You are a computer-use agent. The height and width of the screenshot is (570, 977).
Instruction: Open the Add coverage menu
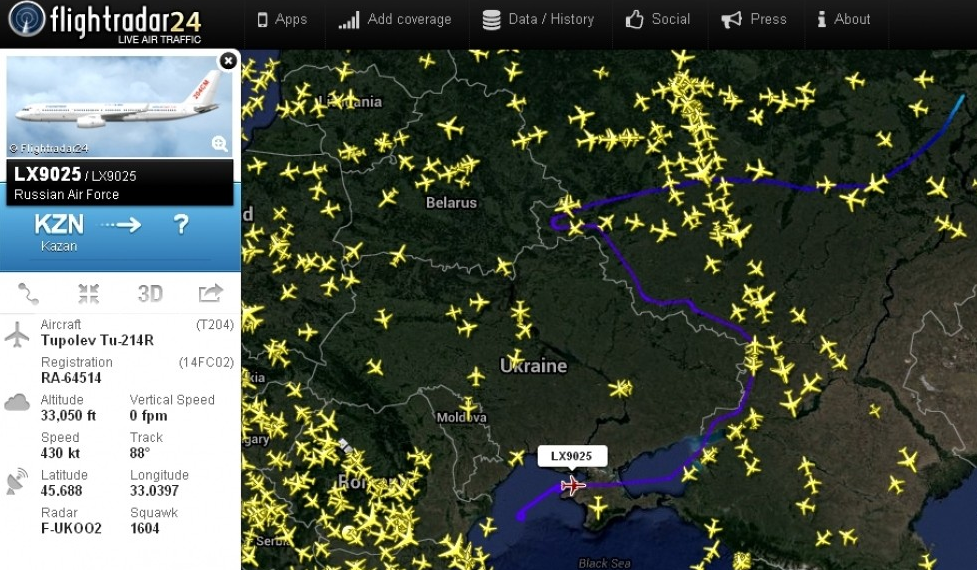click(x=395, y=19)
